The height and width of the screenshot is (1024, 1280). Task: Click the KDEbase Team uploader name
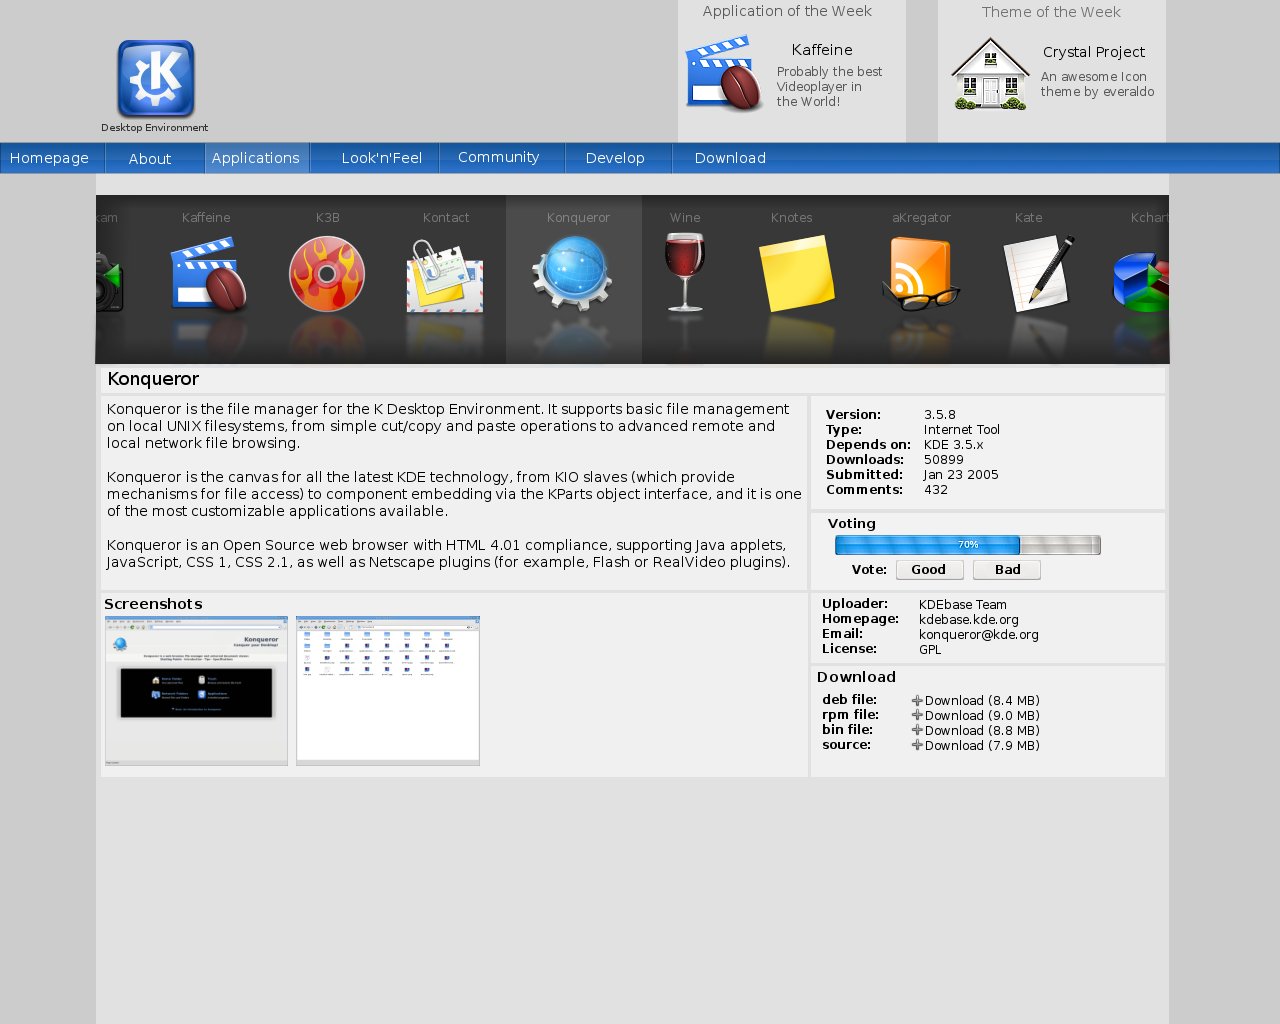coord(963,605)
